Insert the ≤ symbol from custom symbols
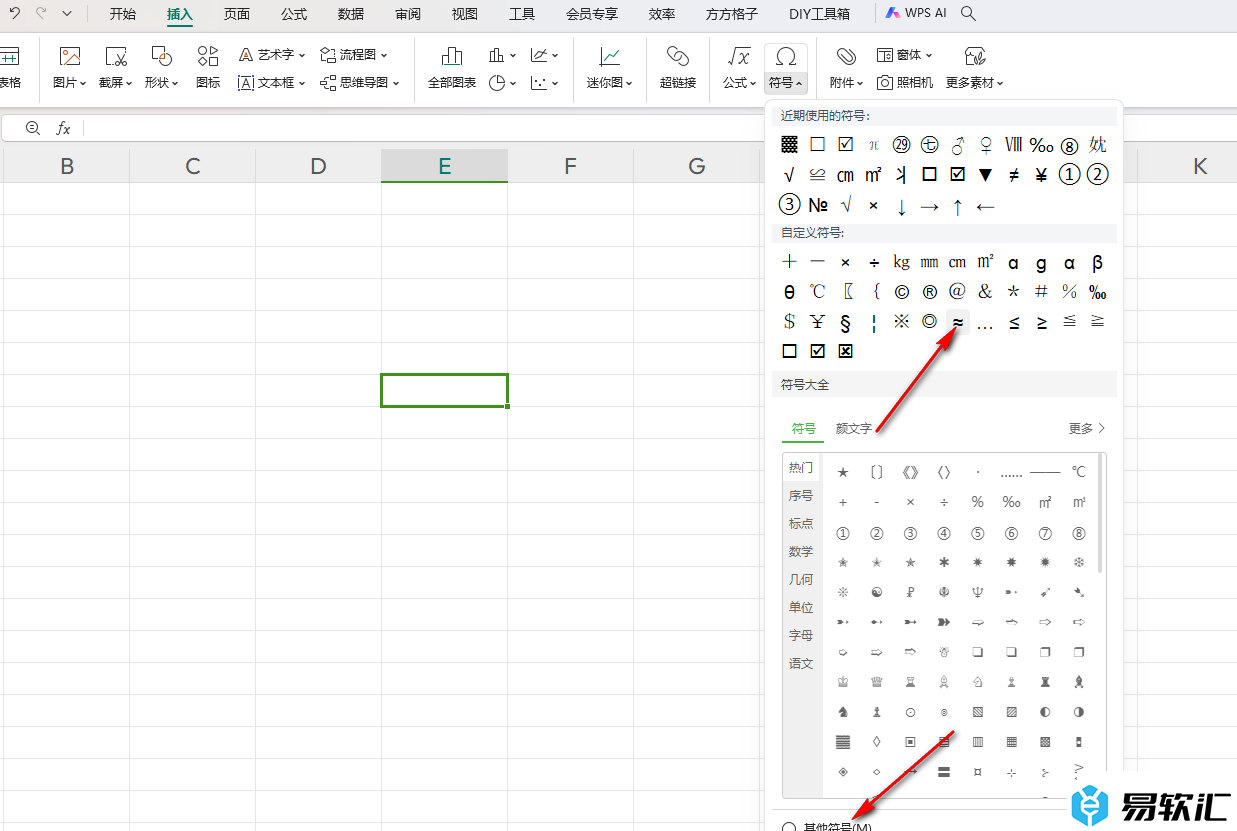 coord(1014,322)
